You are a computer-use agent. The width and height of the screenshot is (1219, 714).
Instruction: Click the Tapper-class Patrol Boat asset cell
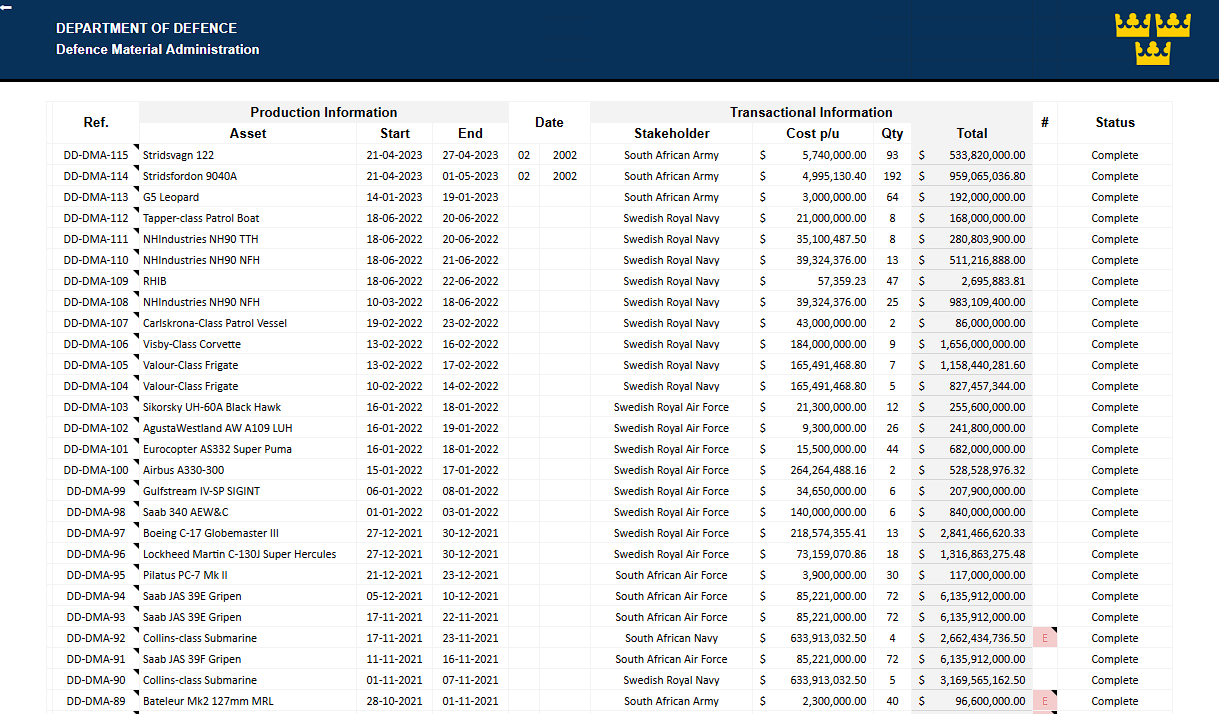pos(248,218)
